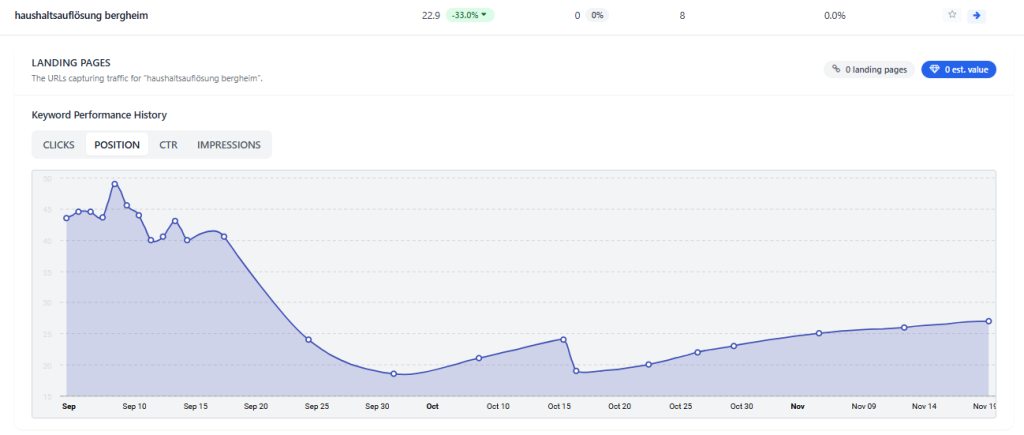Click the 0 est. value button
Image resolution: width=1024 pixels, height=435 pixels.
tap(958, 69)
